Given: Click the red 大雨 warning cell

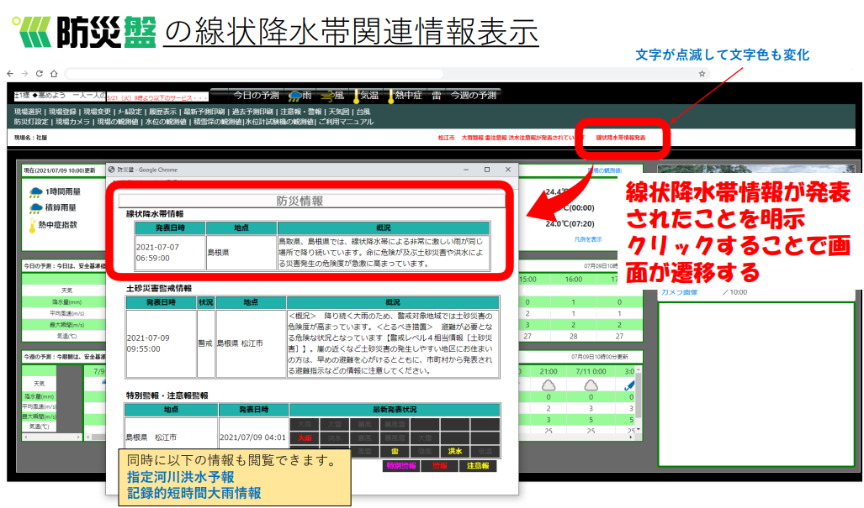Looking at the screenshot, I should click(304, 438).
